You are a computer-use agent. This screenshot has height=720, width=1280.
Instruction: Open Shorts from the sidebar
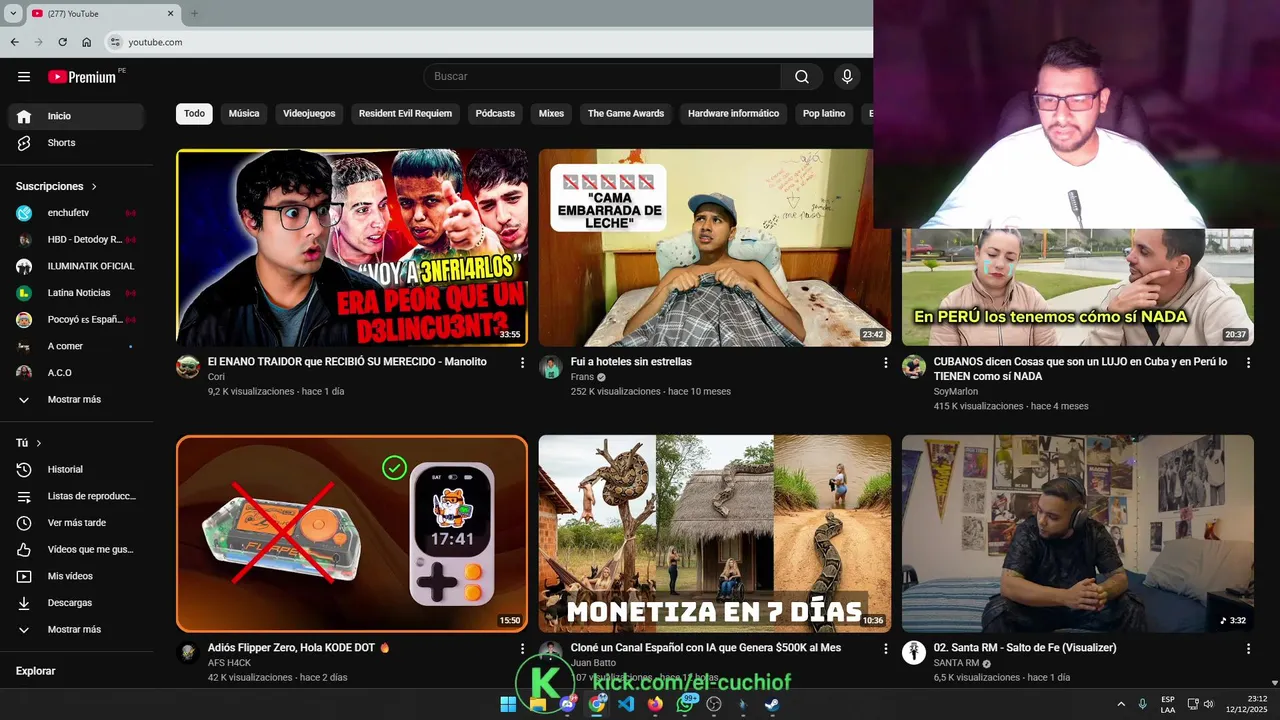[76, 143]
